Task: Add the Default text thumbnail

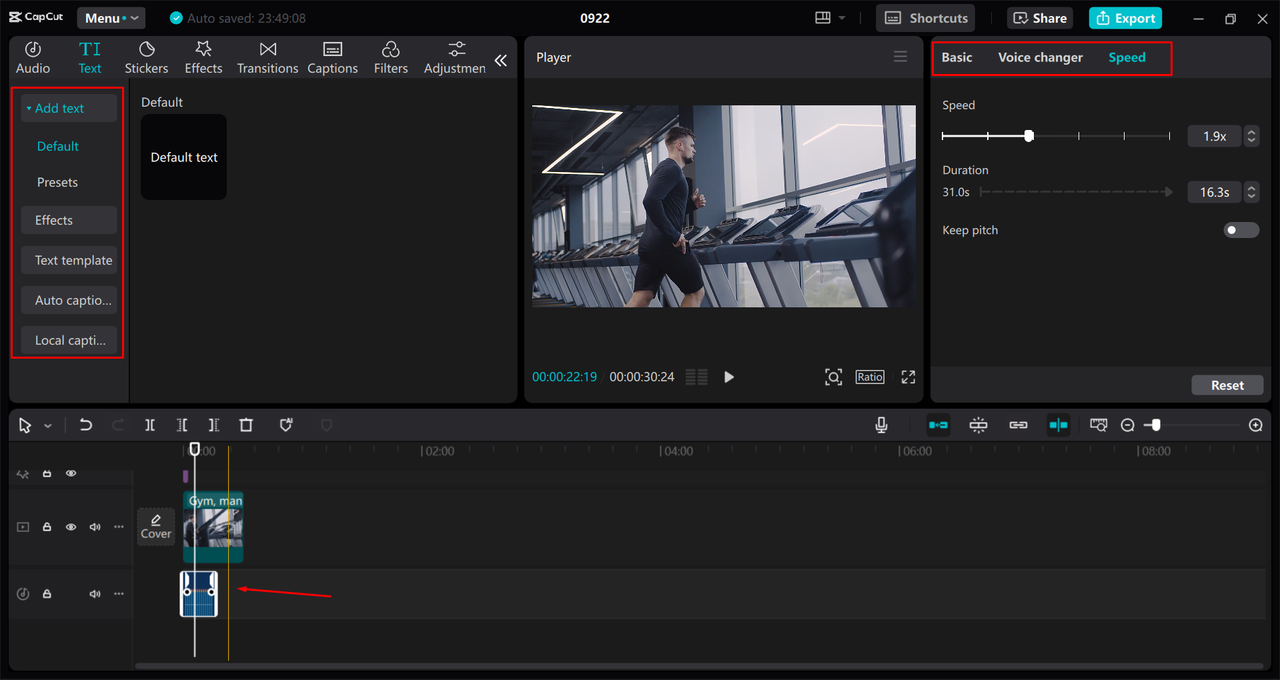Action: [184, 157]
